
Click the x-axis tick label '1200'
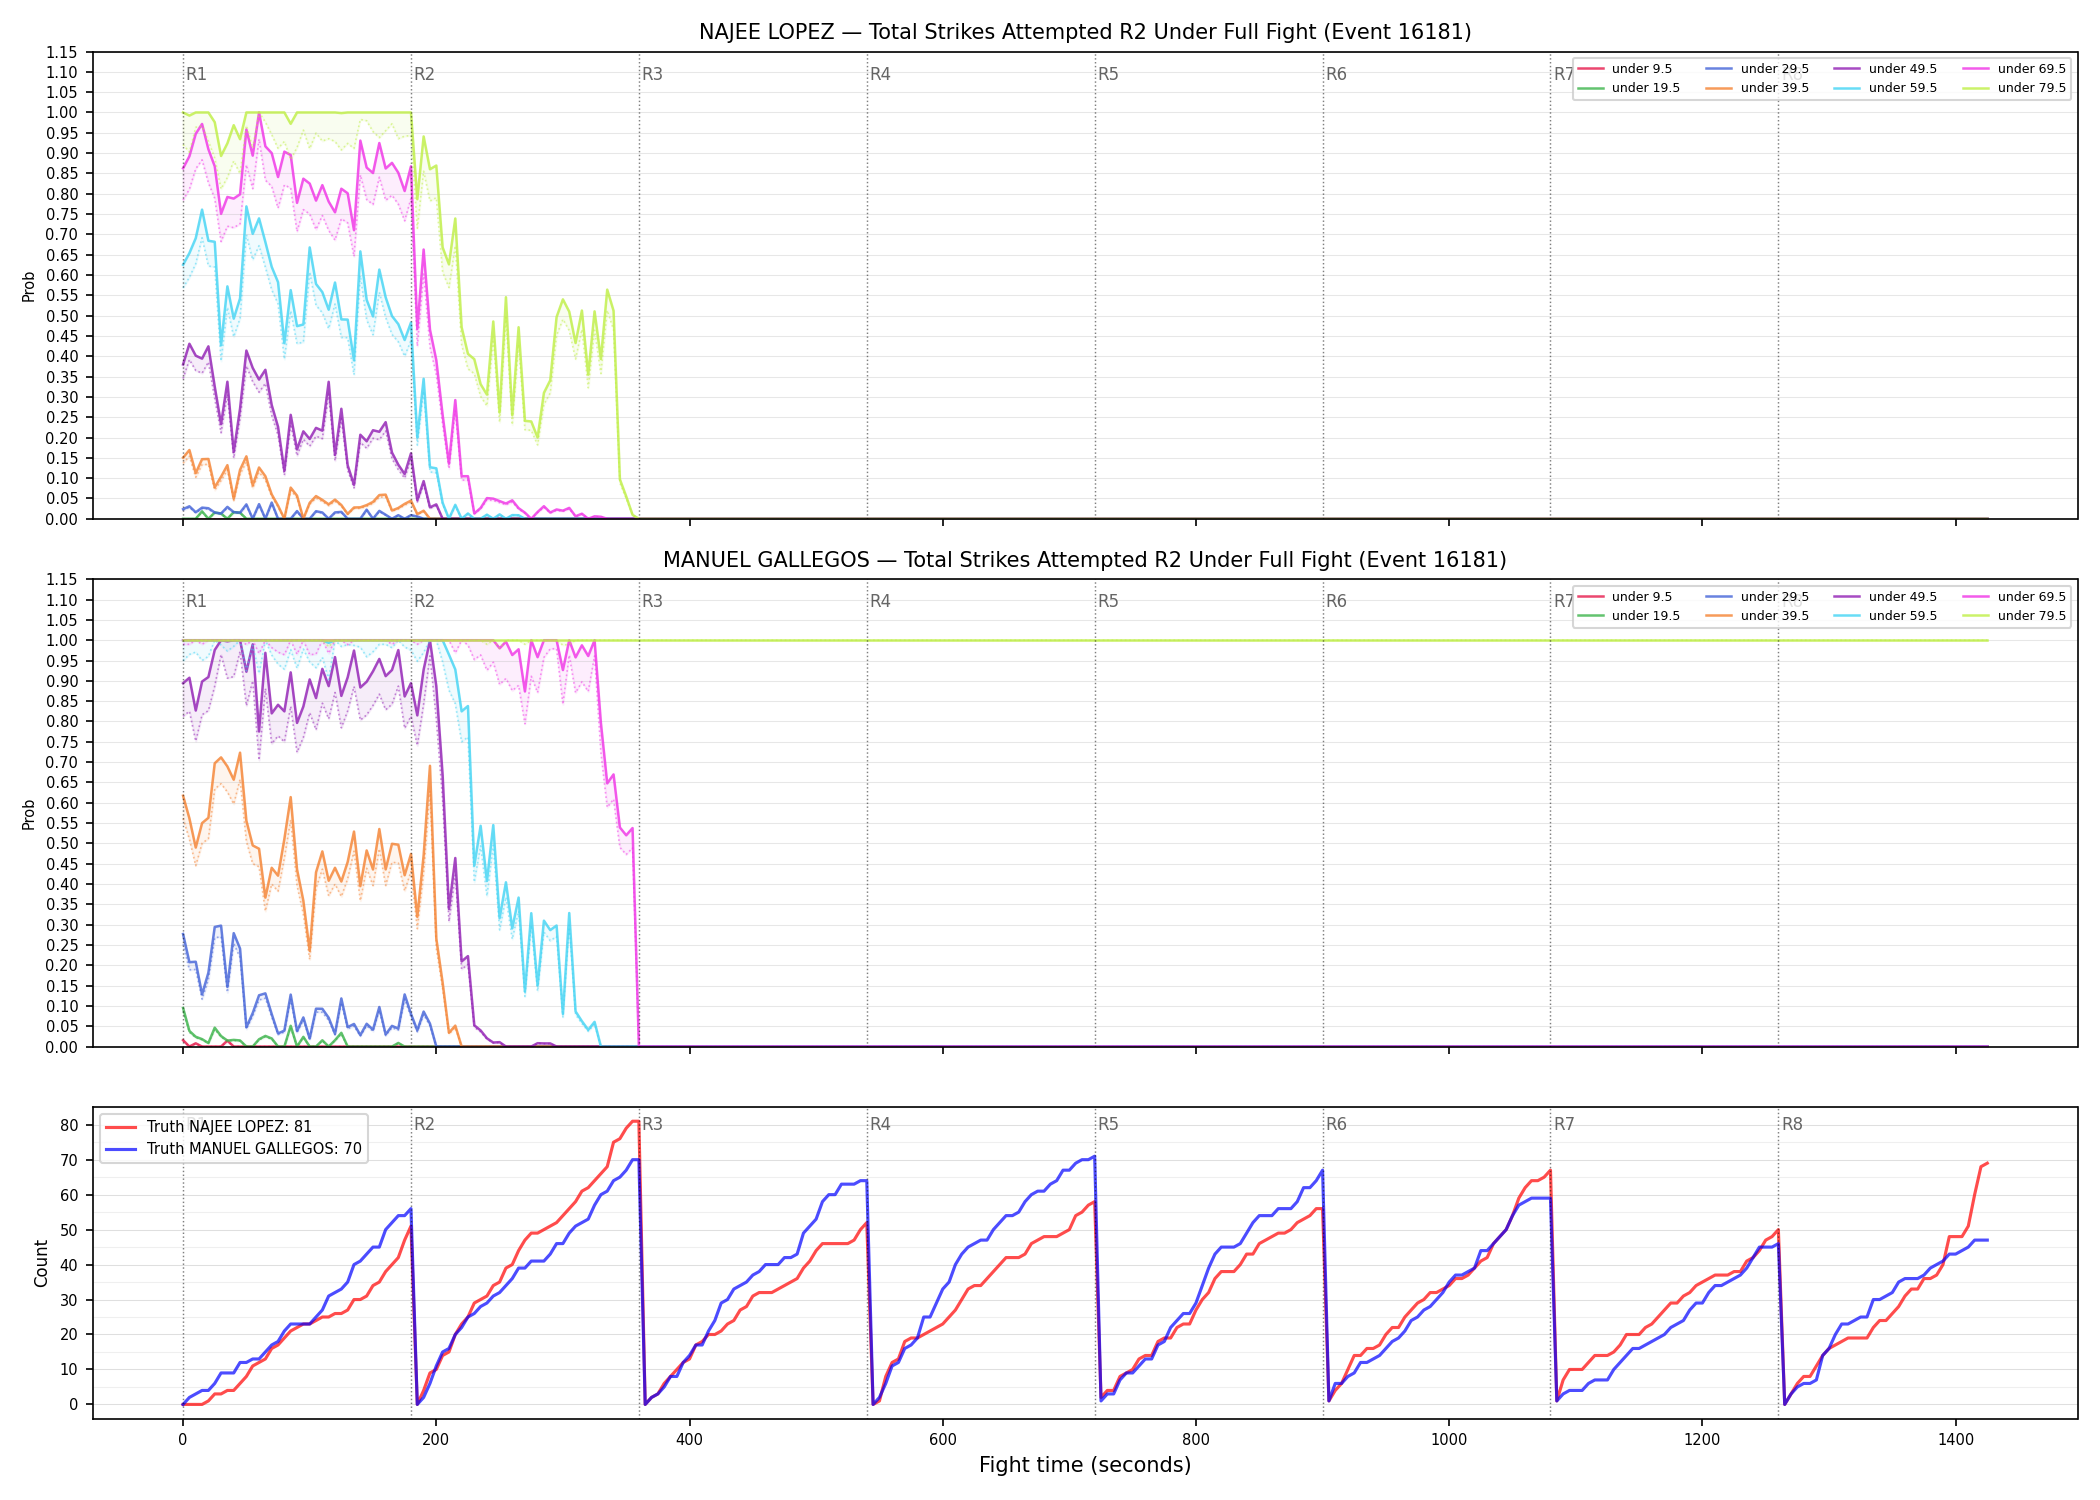click(1702, 1440)
